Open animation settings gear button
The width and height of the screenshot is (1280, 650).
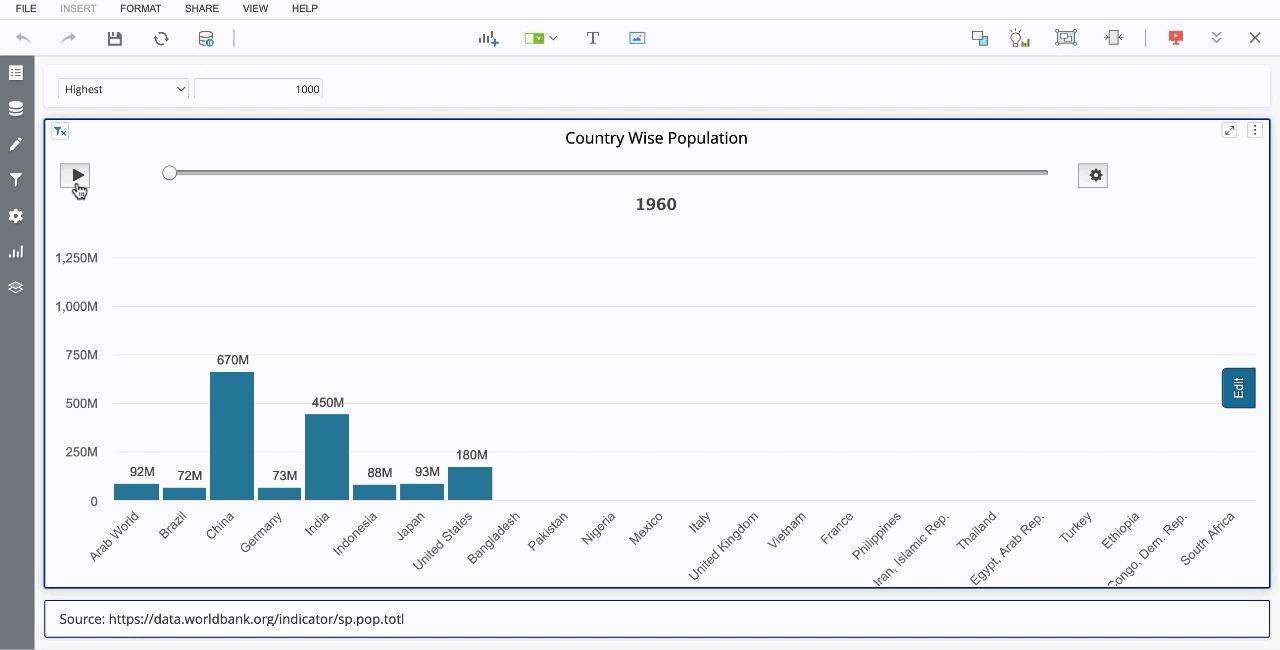coord(1093,176)
